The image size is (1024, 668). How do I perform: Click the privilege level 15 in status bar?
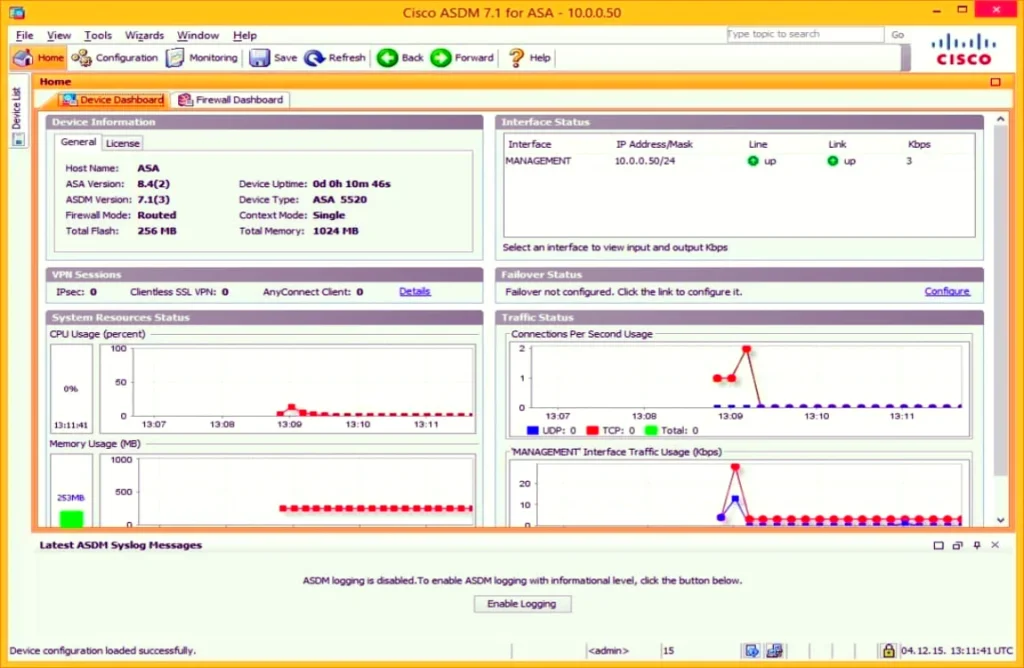[x=668, y=650]
